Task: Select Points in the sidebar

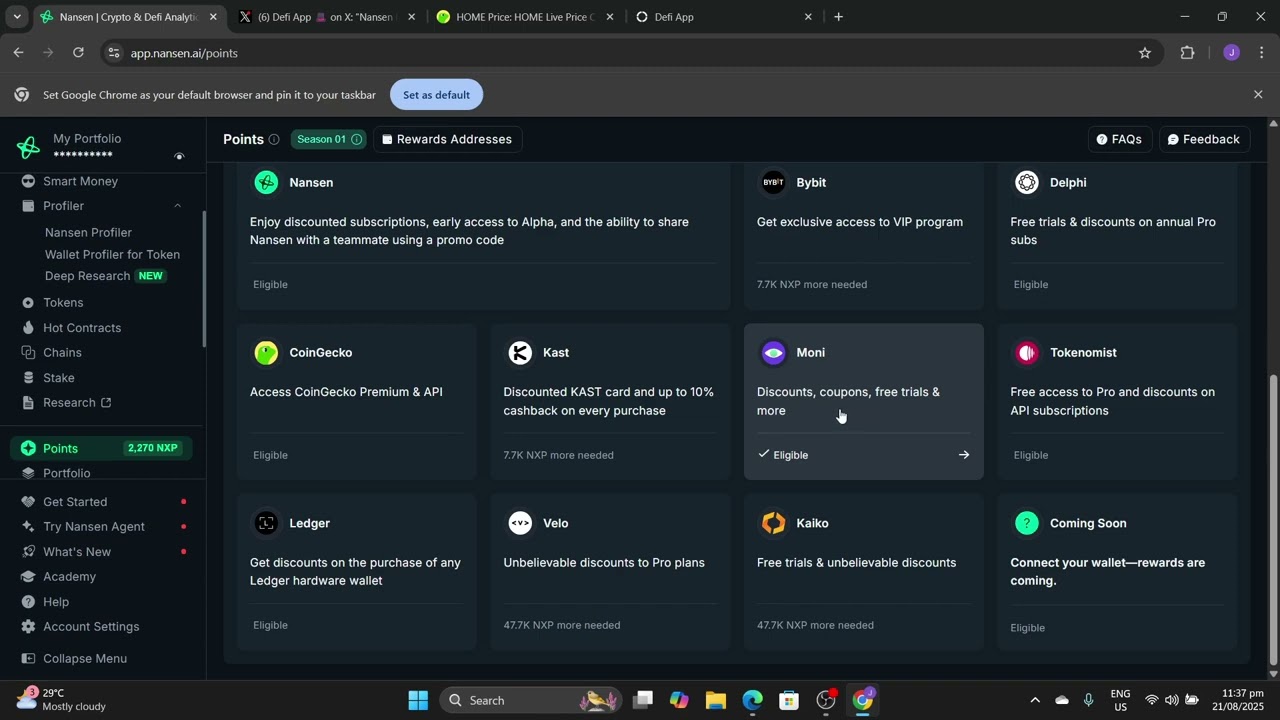Action: click(102, 448)
